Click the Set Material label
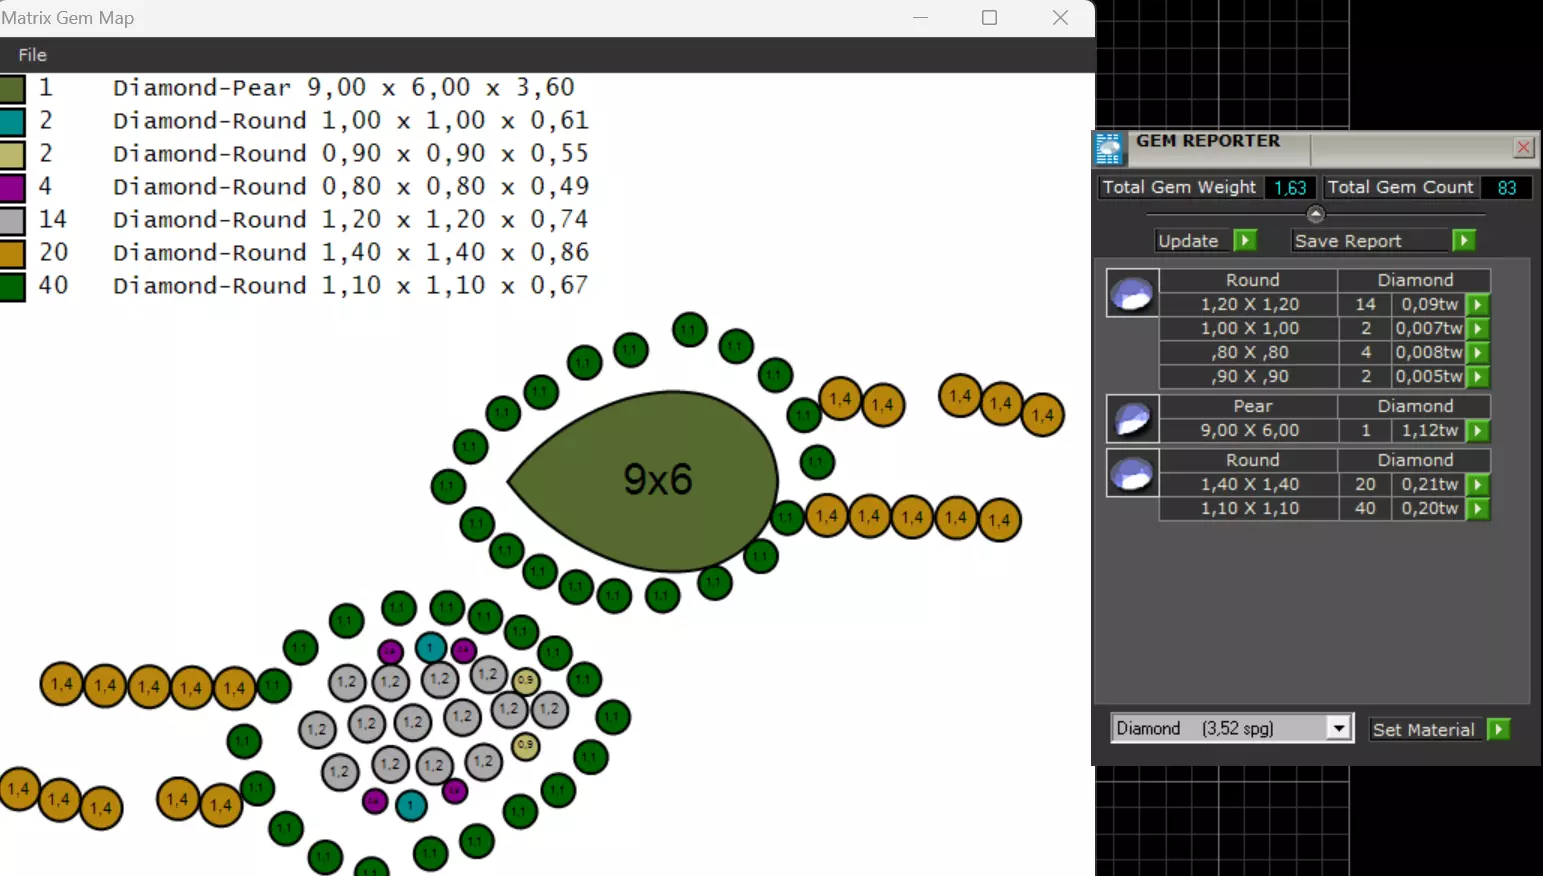Screen dimensions: 1543x876 point(1423,730)
